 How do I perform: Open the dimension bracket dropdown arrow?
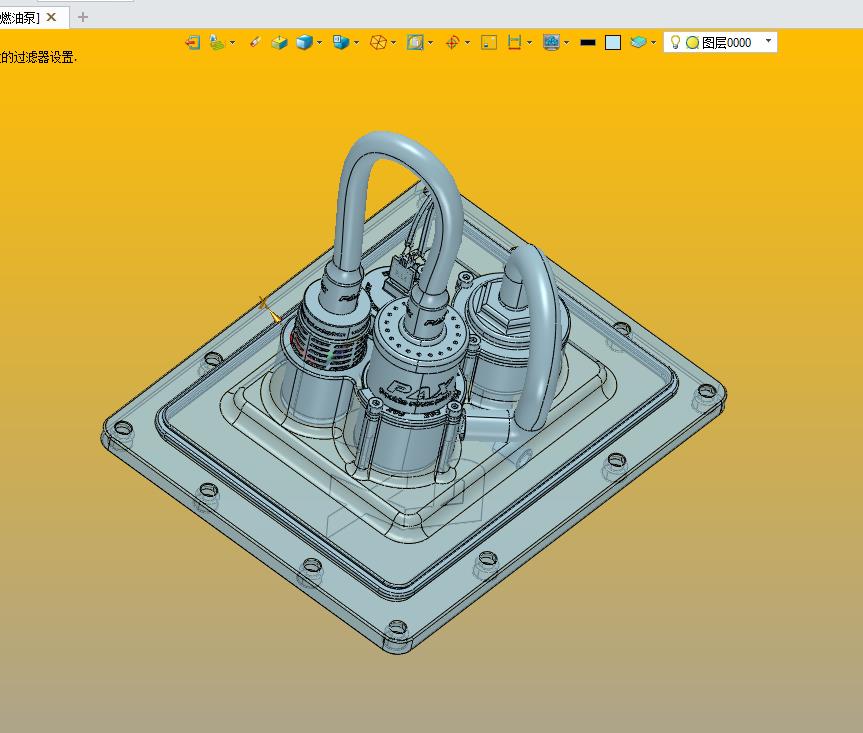(x=529, y=42)
